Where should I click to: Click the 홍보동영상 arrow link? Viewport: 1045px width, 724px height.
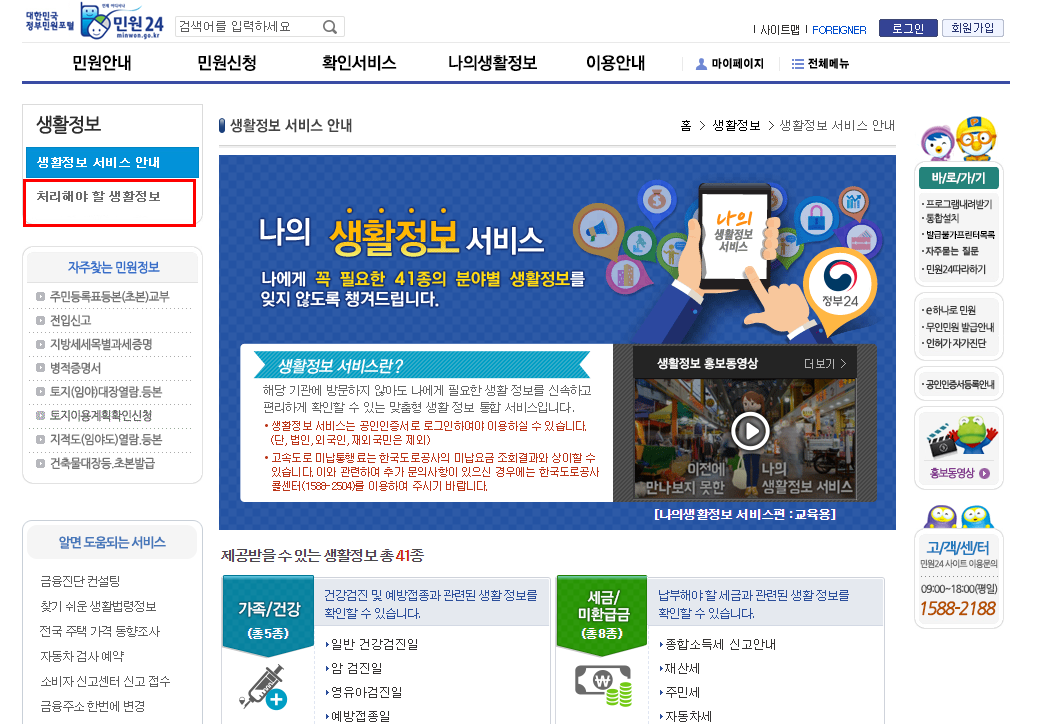pos(984,473)
